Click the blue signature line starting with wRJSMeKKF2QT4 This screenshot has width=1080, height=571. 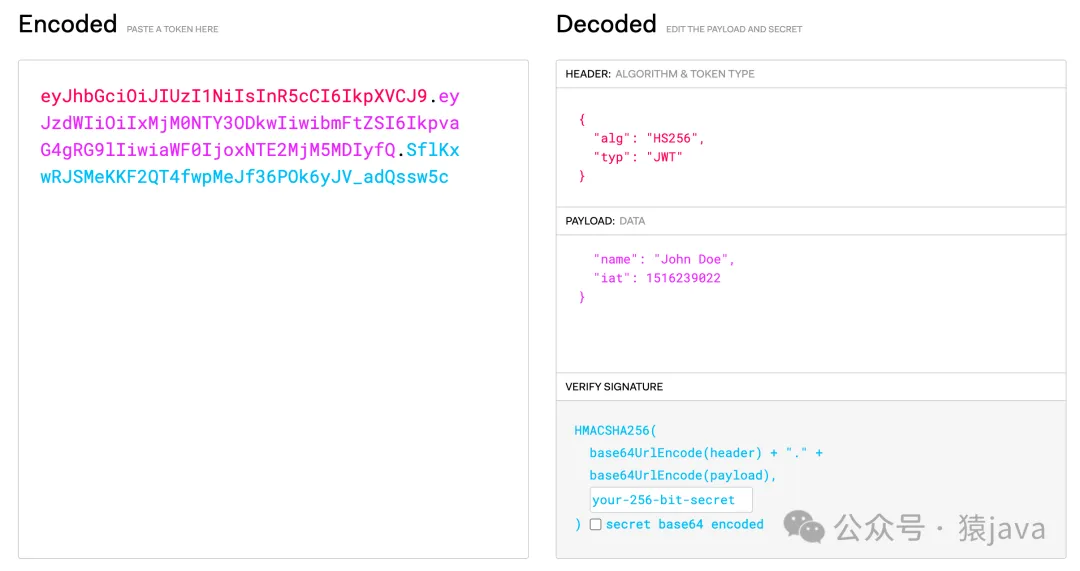point(245,176)
